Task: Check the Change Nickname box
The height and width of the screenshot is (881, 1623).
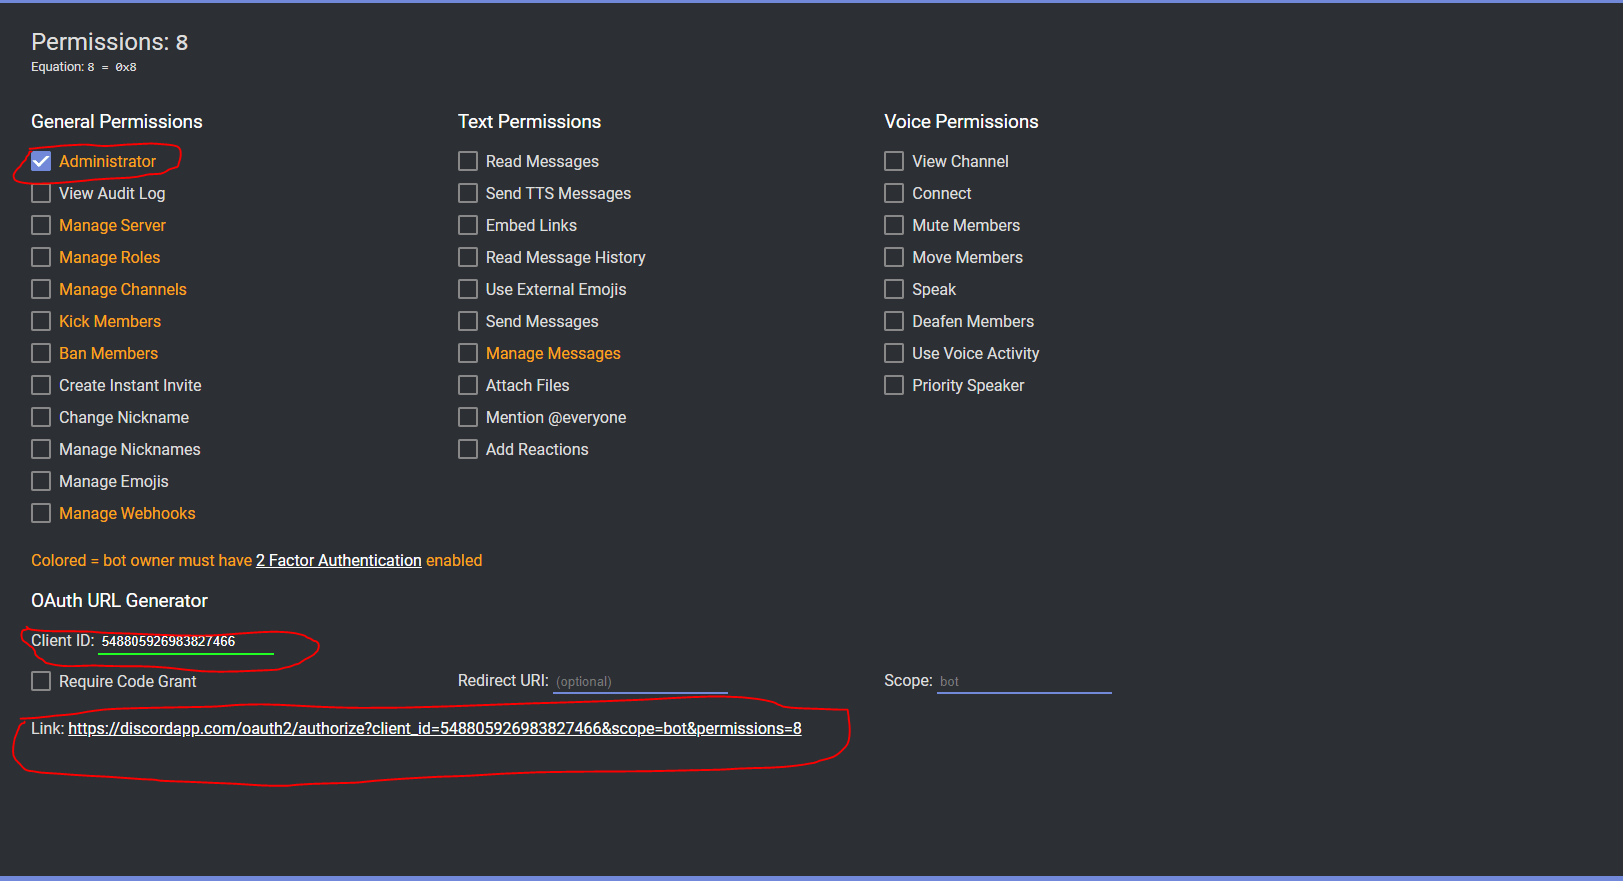Action: (x=41, y=417)
